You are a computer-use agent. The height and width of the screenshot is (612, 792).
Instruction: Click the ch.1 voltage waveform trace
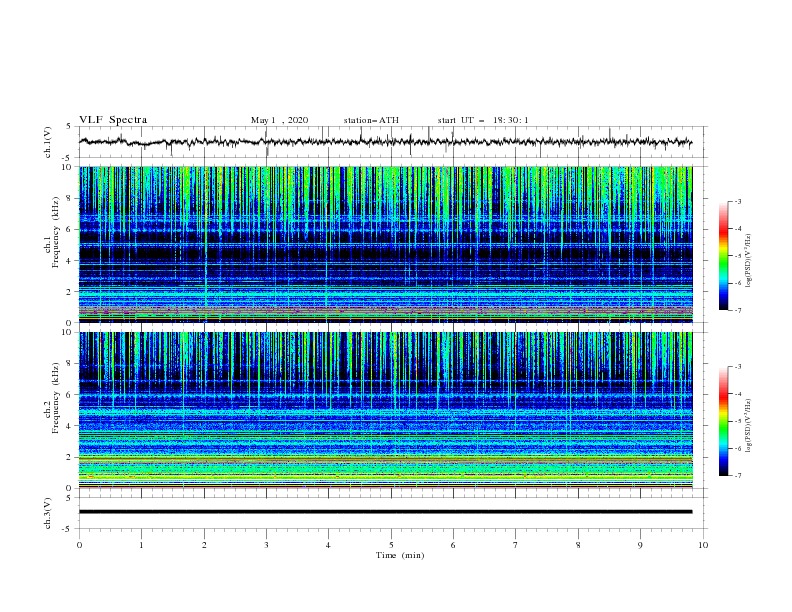click(x=385, y=142)
